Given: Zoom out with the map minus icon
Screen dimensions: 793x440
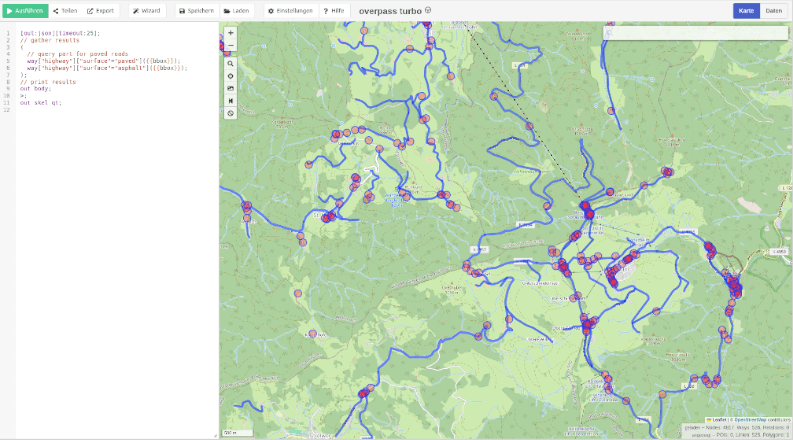Looking at the screenshot, I should point(231,45).
